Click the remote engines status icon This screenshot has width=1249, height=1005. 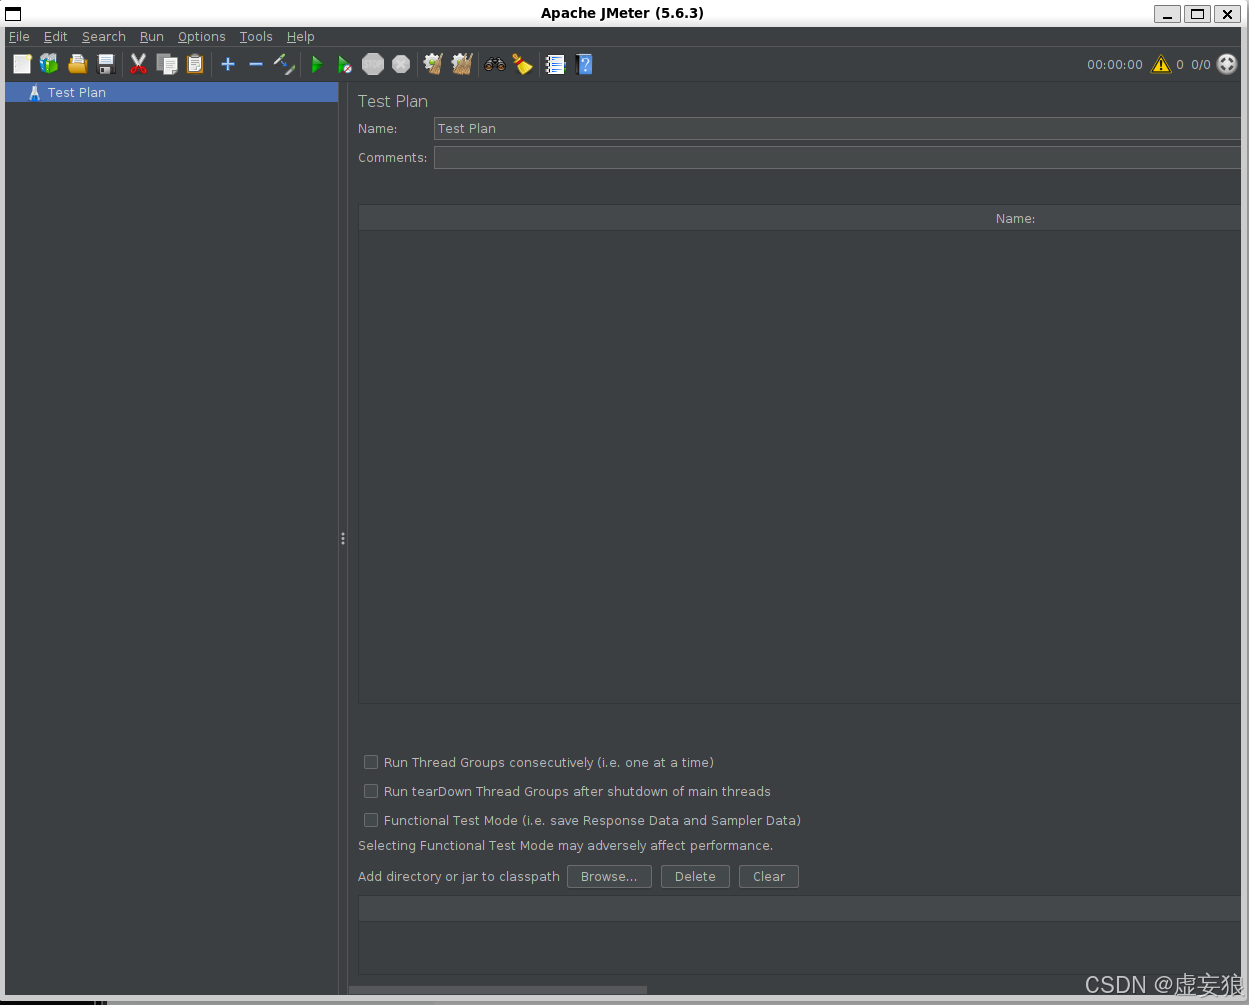1227,64
